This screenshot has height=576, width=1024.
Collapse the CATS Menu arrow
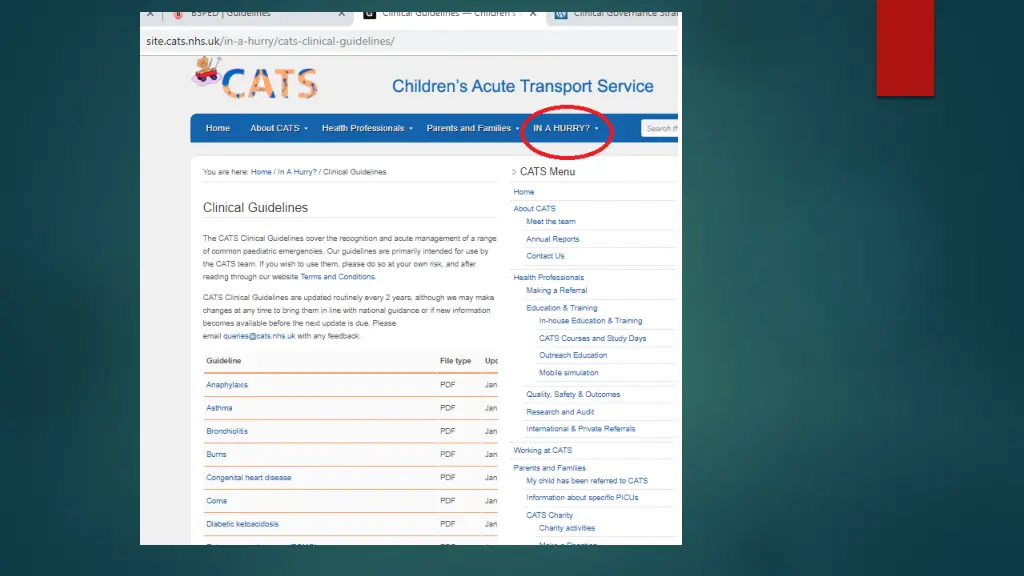514,172
